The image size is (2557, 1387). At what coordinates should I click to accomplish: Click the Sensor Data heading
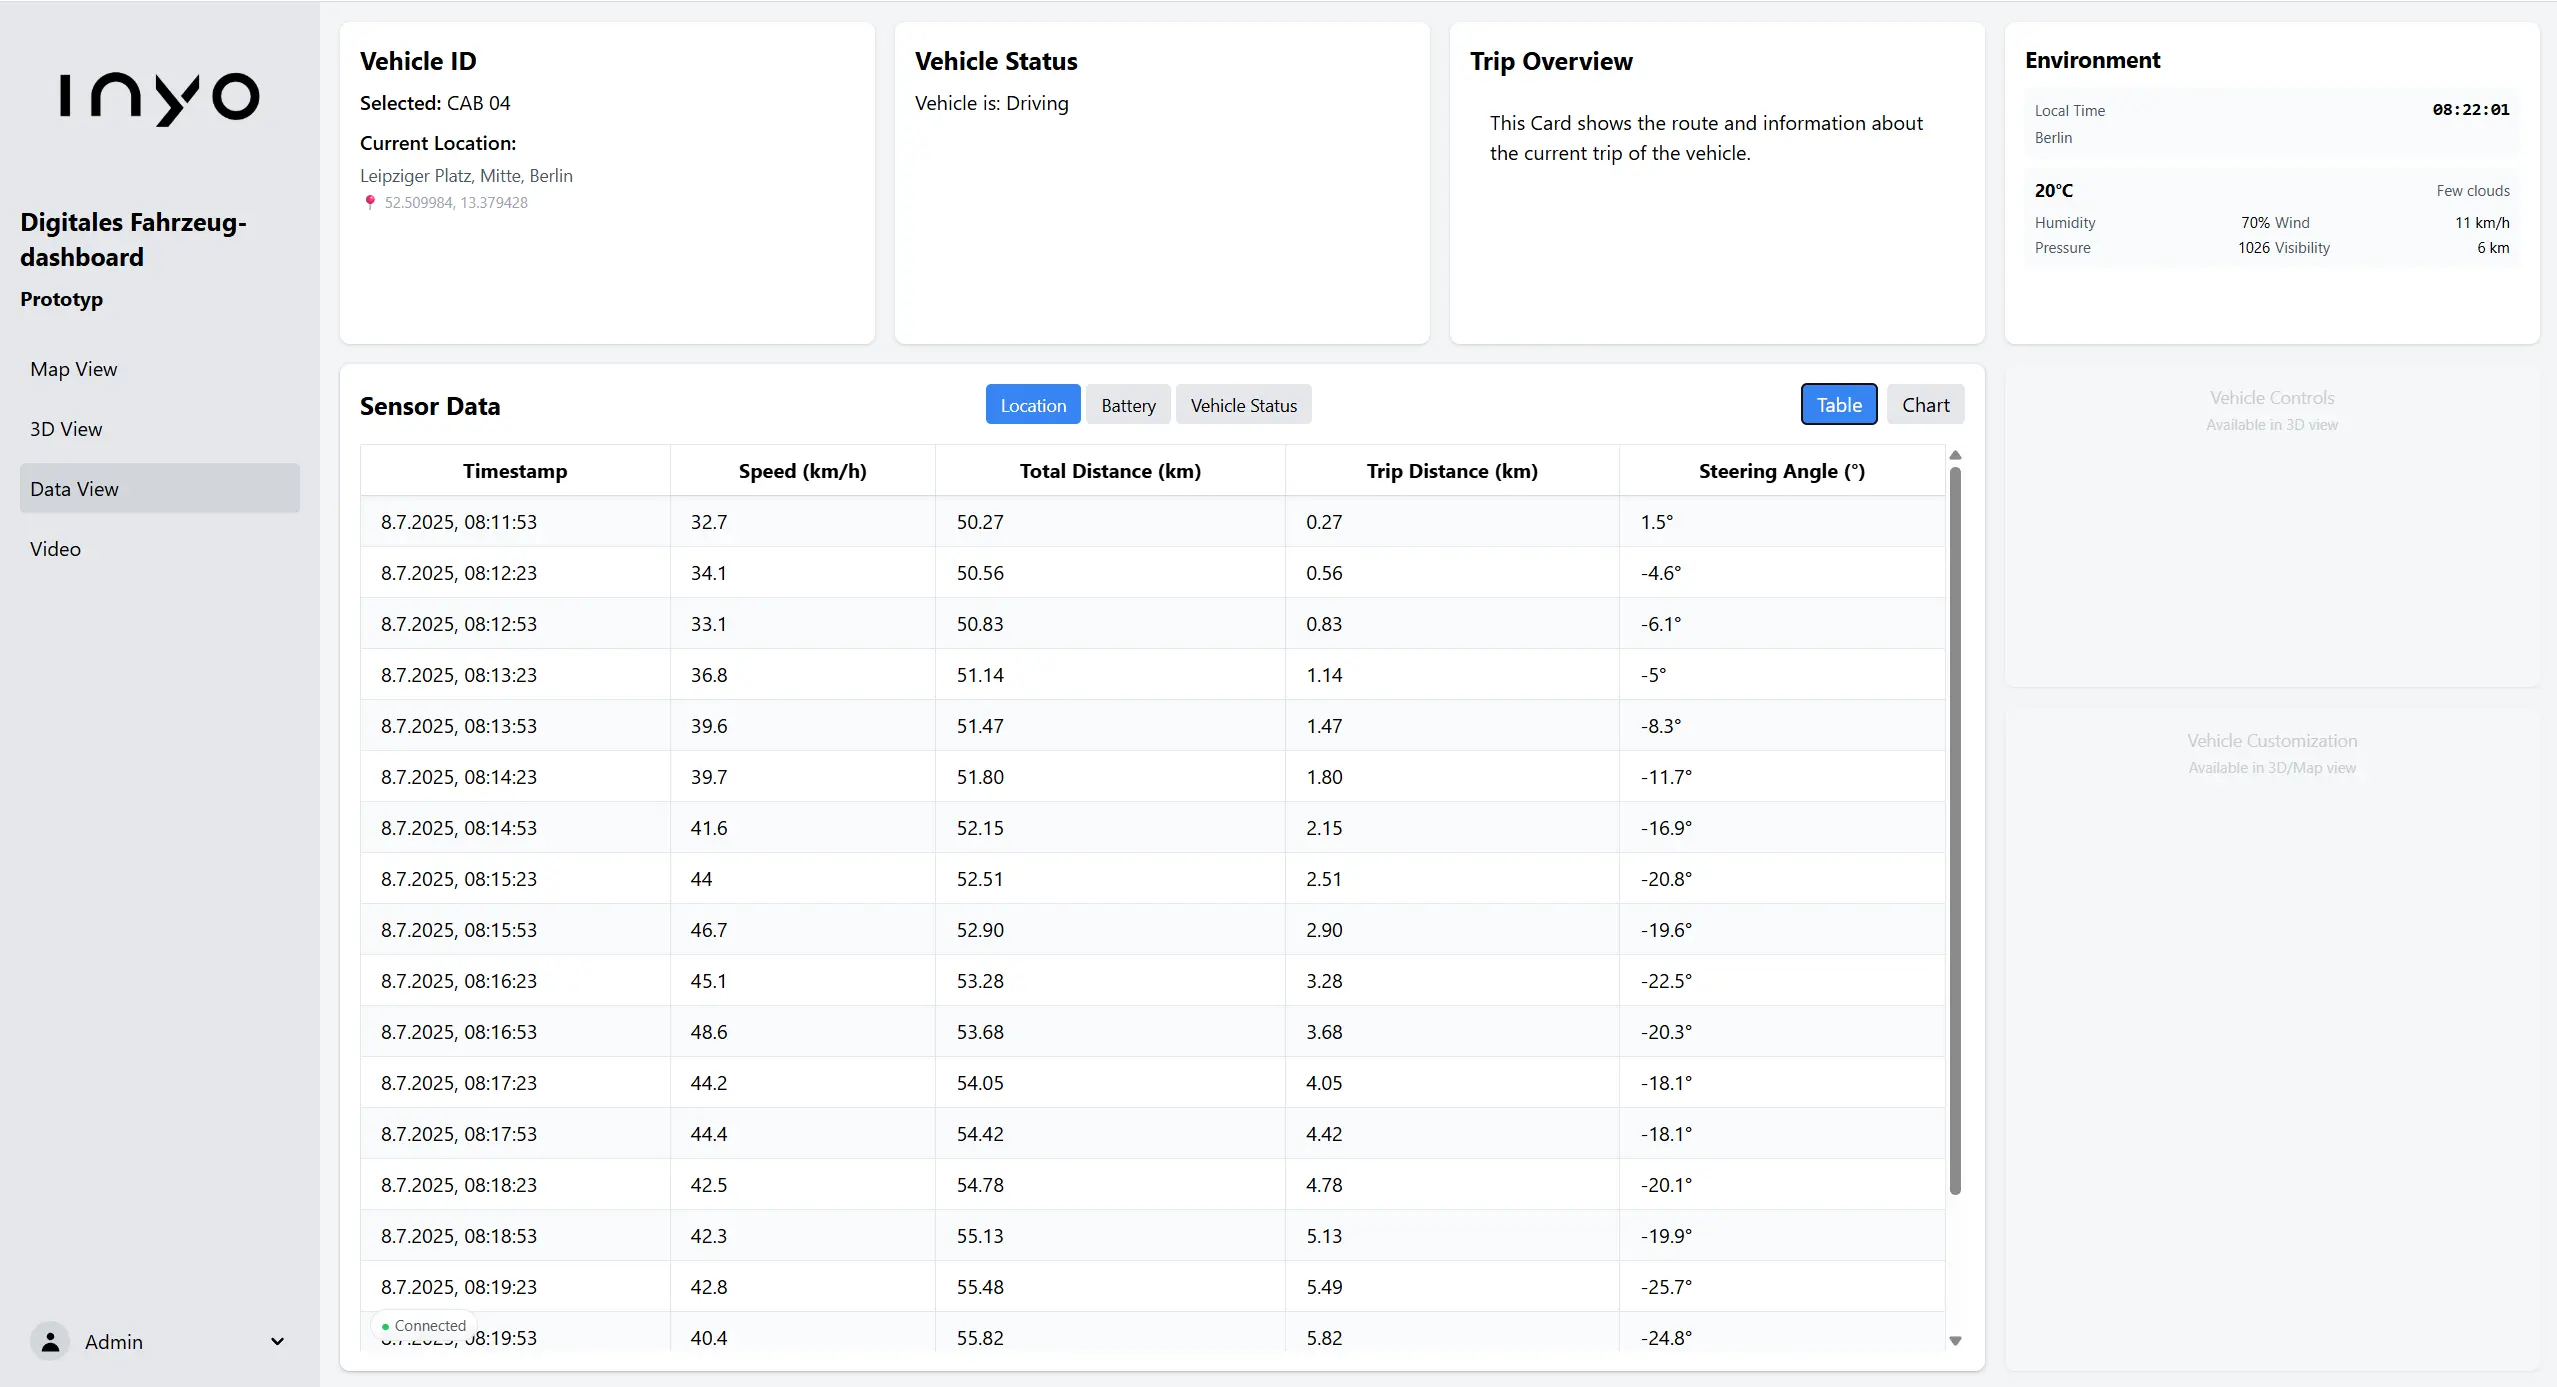430,406
